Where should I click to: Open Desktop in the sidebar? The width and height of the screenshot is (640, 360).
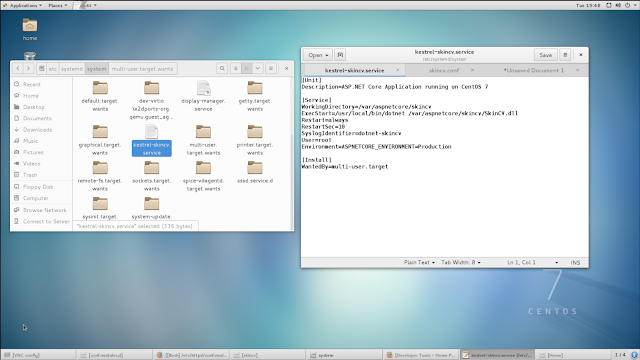[41, 107]
